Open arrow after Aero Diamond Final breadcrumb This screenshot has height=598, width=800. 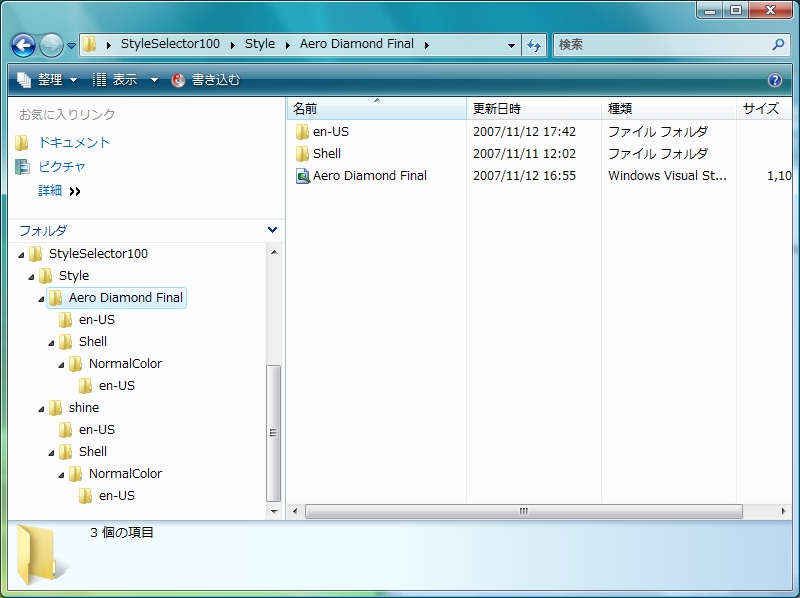427,45
